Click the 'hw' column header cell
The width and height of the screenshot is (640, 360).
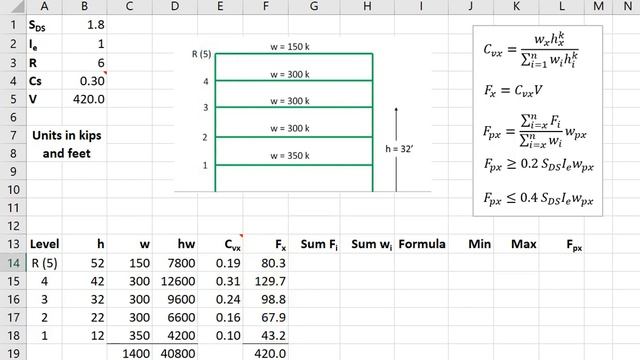tap(175, 244)
